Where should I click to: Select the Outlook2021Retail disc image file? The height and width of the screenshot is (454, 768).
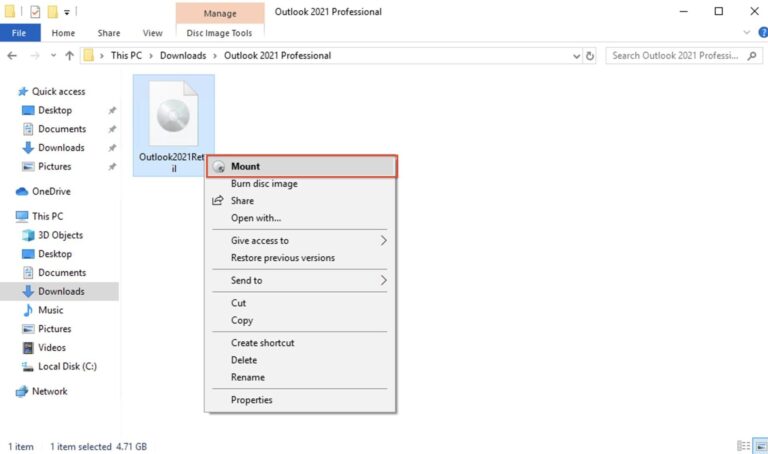pos(173,125)
